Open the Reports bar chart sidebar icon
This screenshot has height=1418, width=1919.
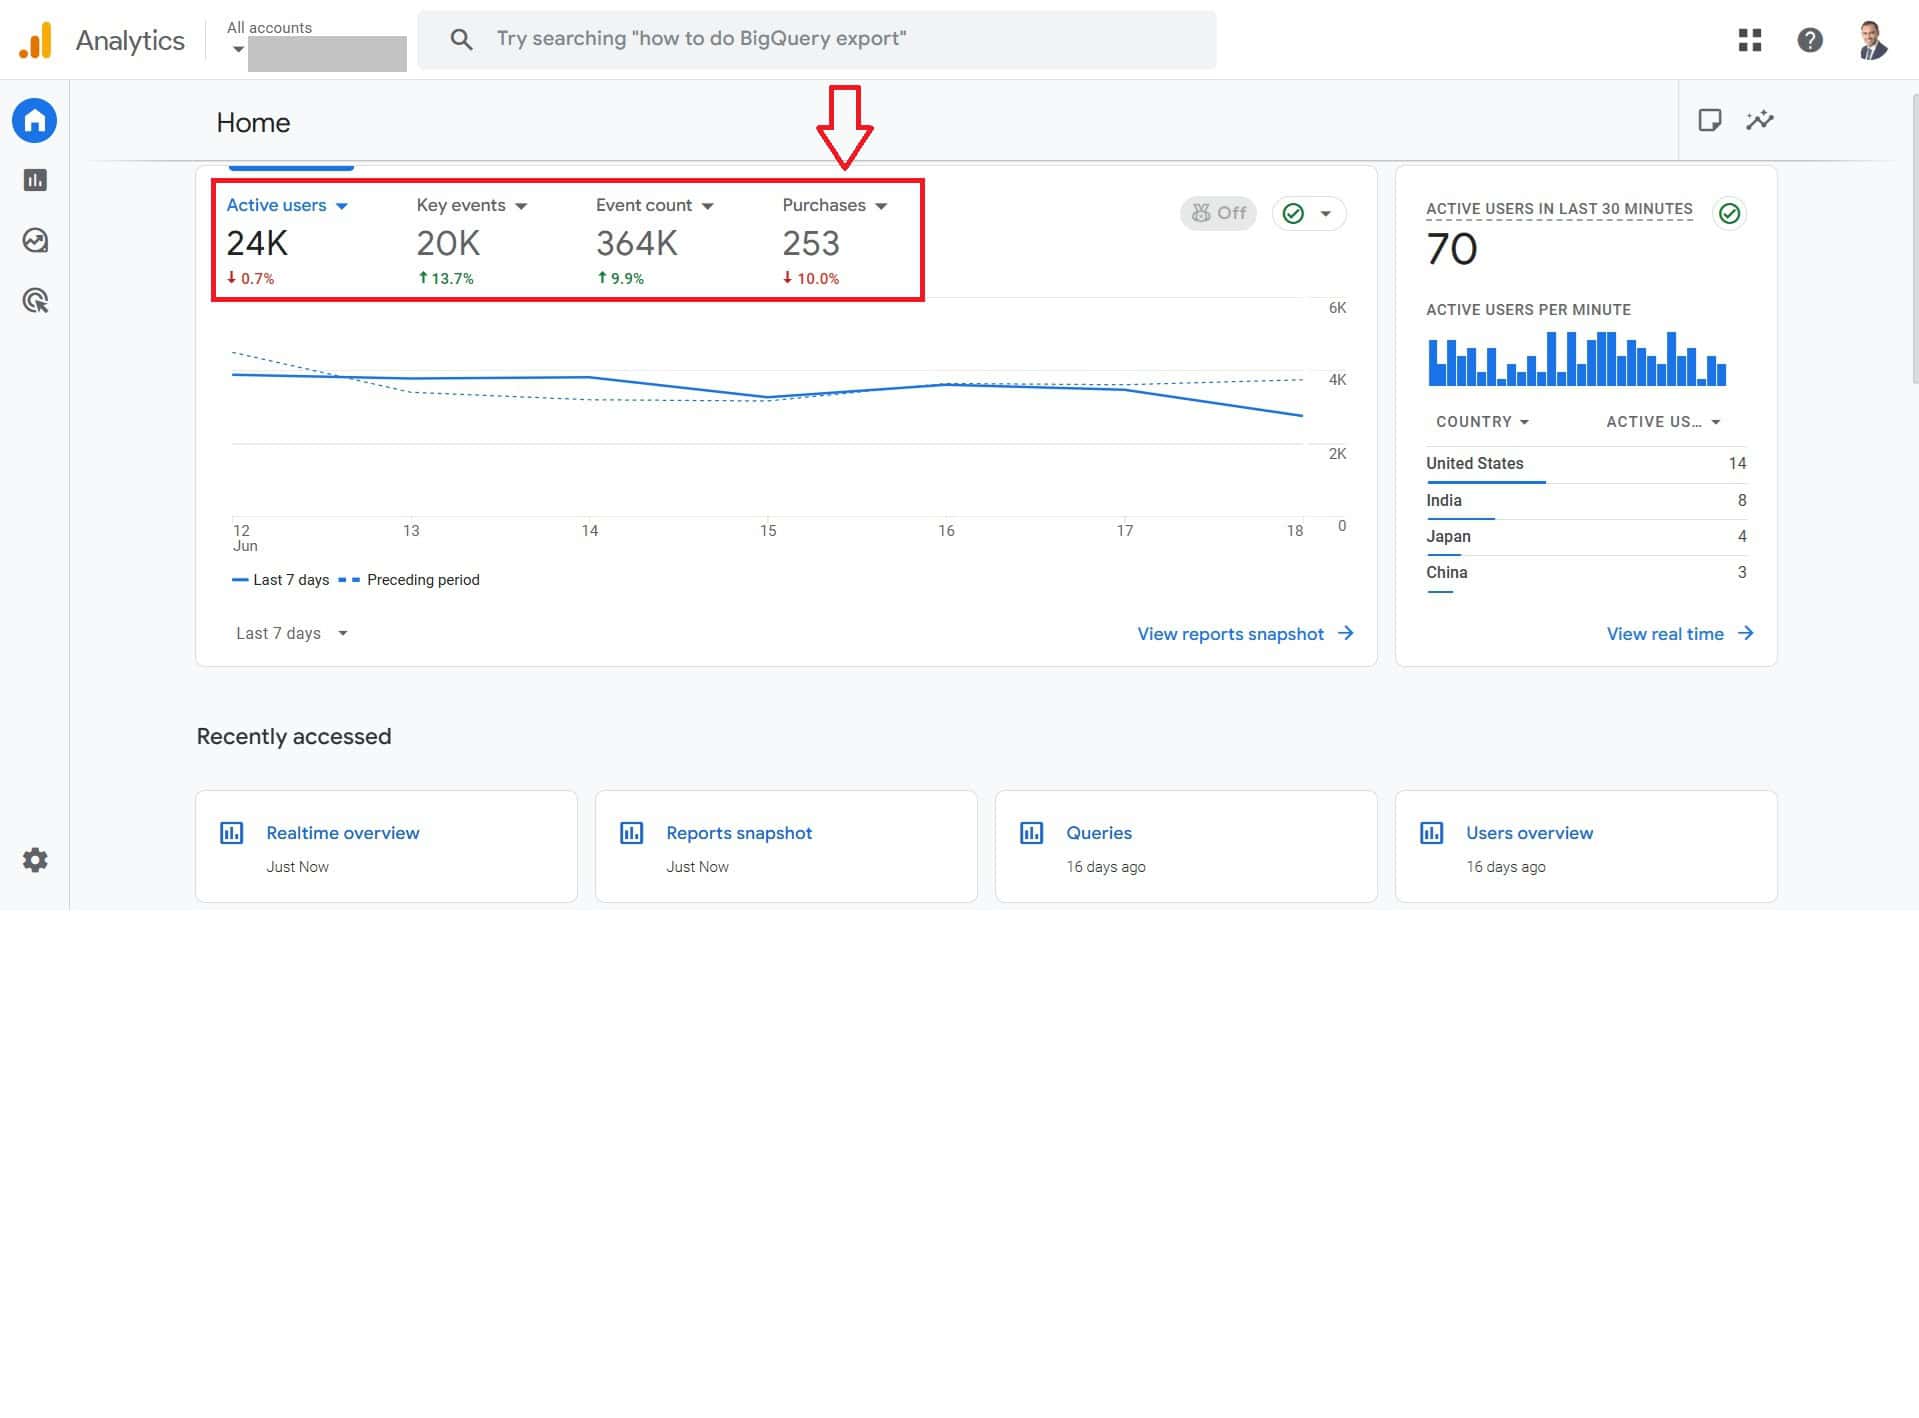[35, 181]
